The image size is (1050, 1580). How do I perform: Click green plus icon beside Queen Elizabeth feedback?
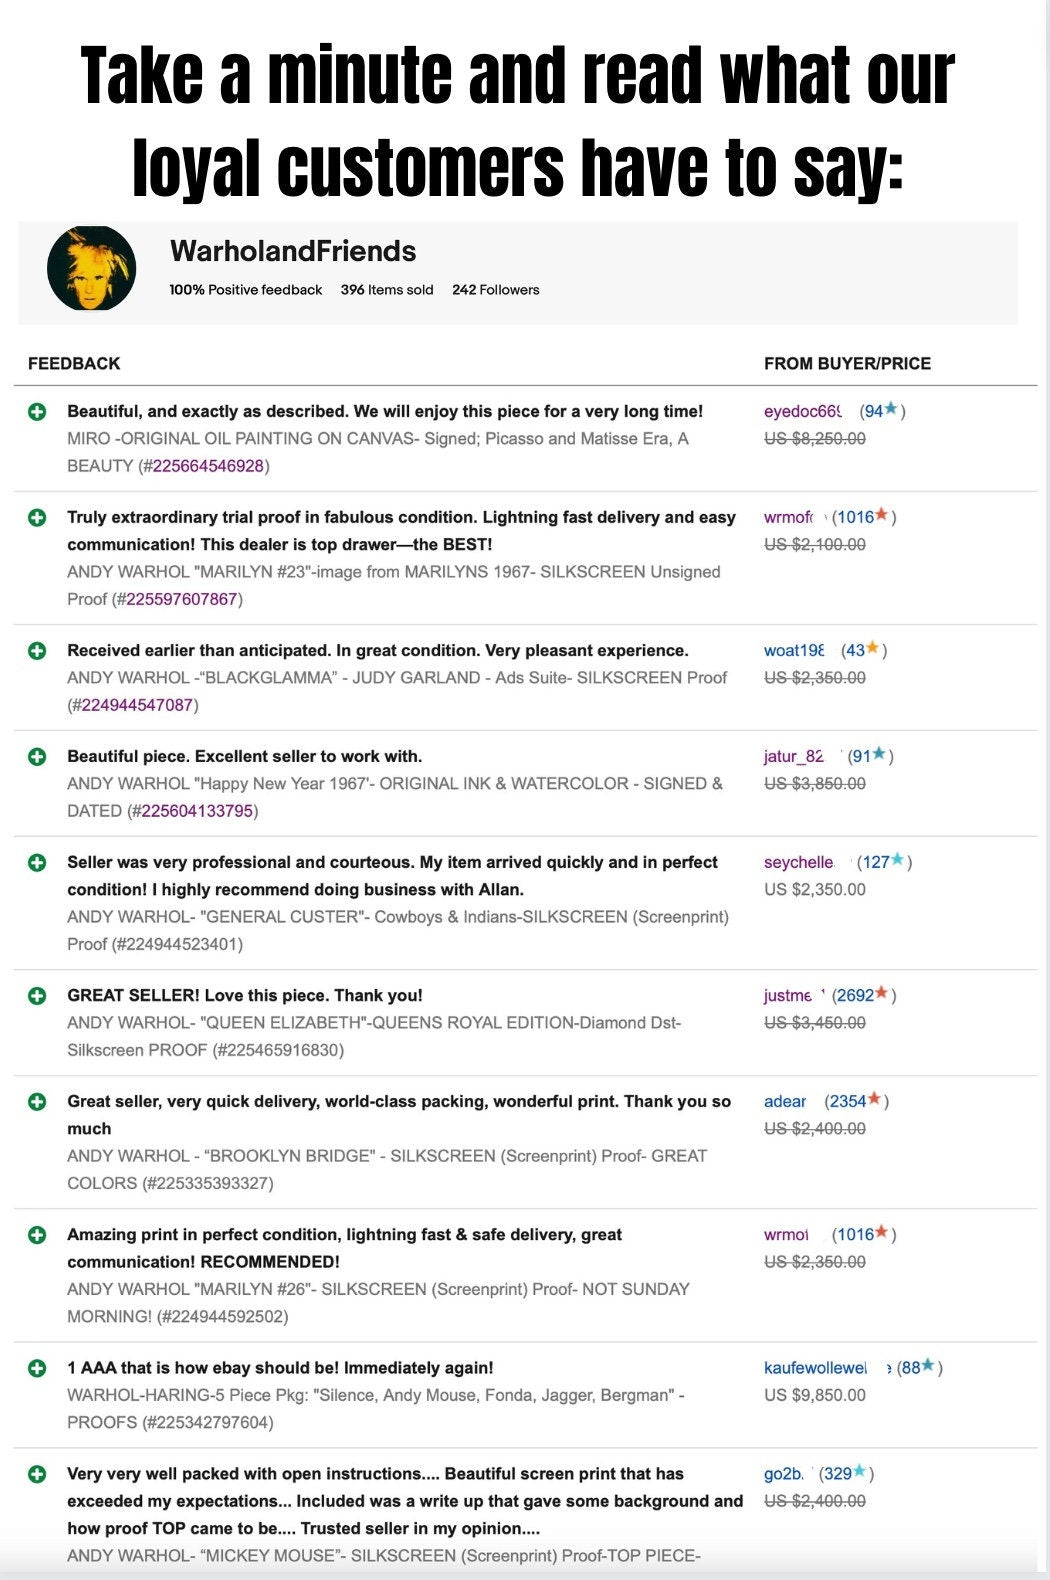(37, 995)
